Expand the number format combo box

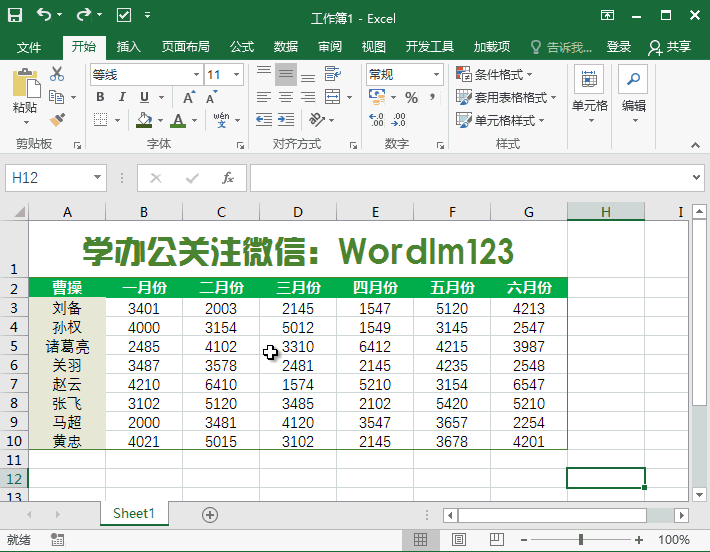437,75
